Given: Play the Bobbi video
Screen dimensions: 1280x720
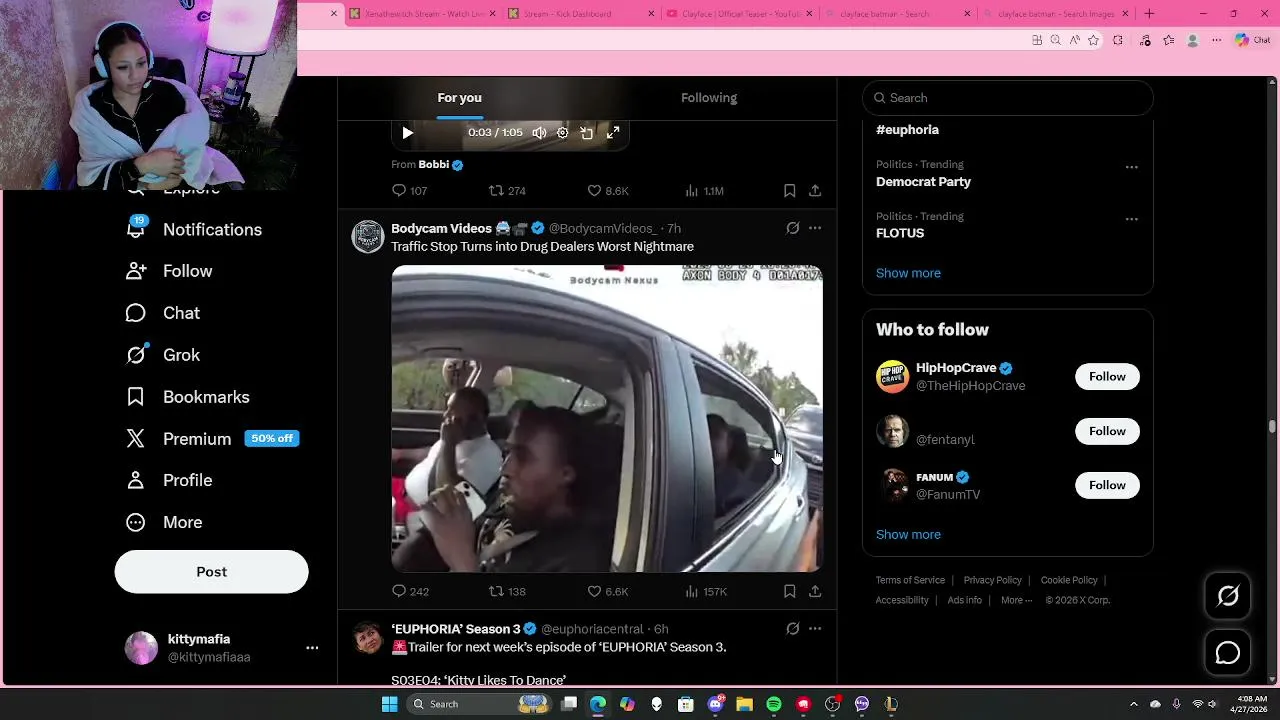Looking at the screenshot, I should 407,132.
